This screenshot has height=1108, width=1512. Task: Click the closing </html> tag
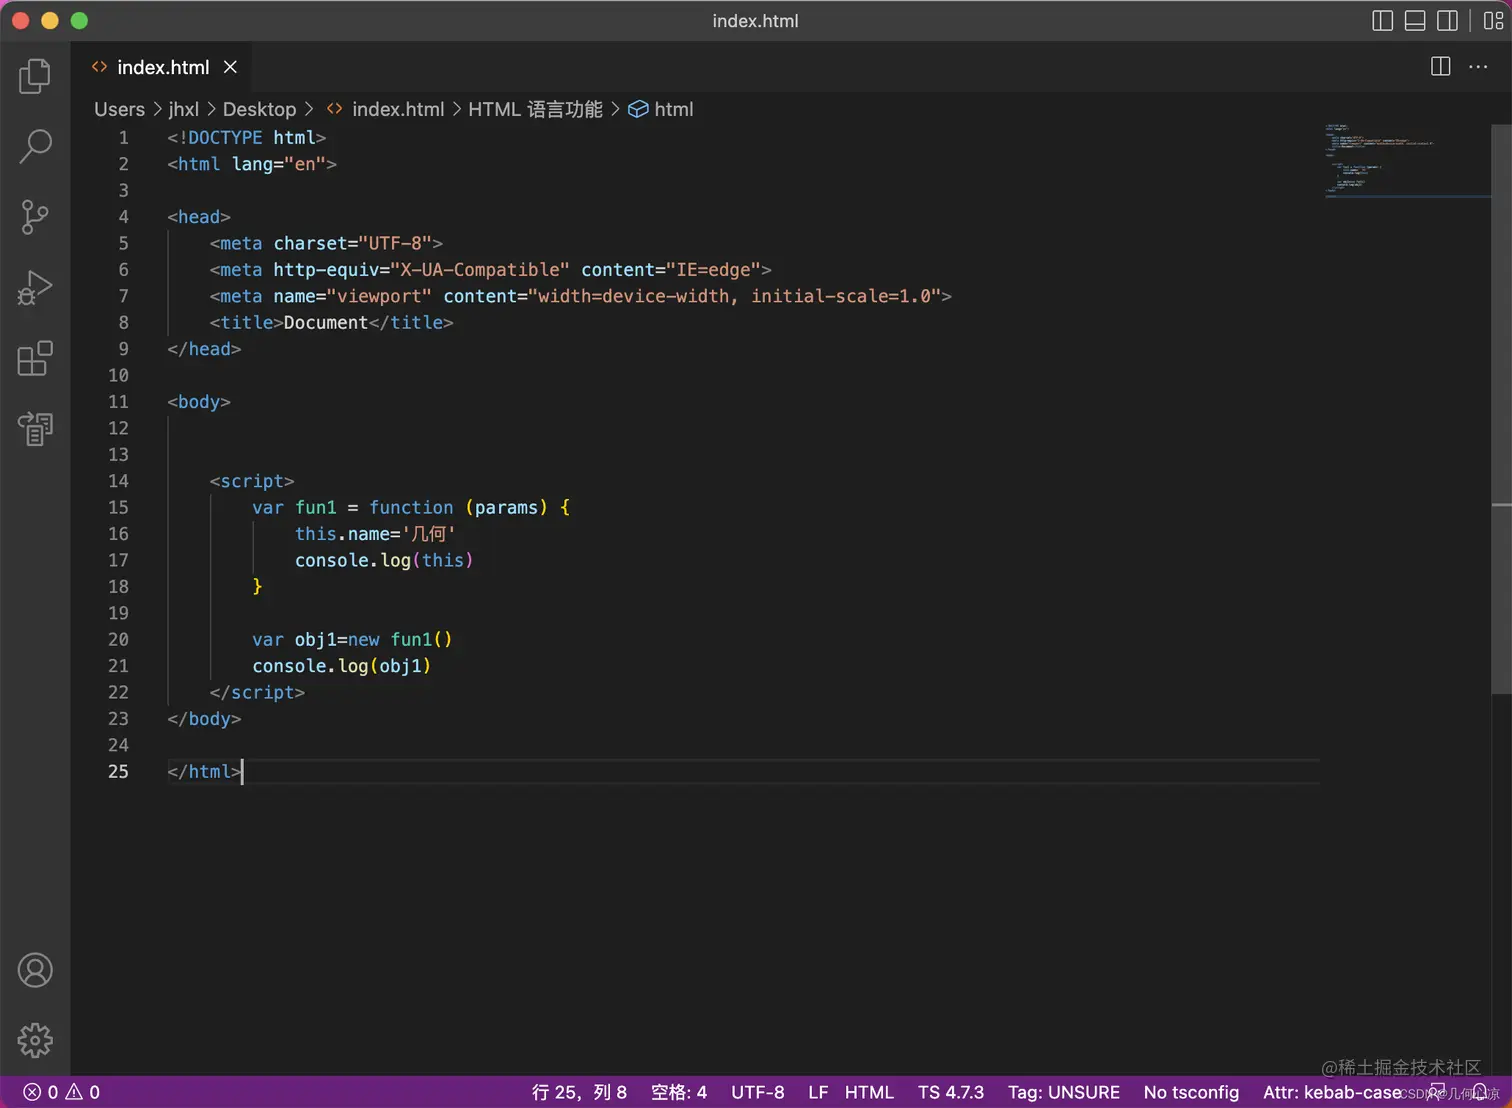point(204,771)
